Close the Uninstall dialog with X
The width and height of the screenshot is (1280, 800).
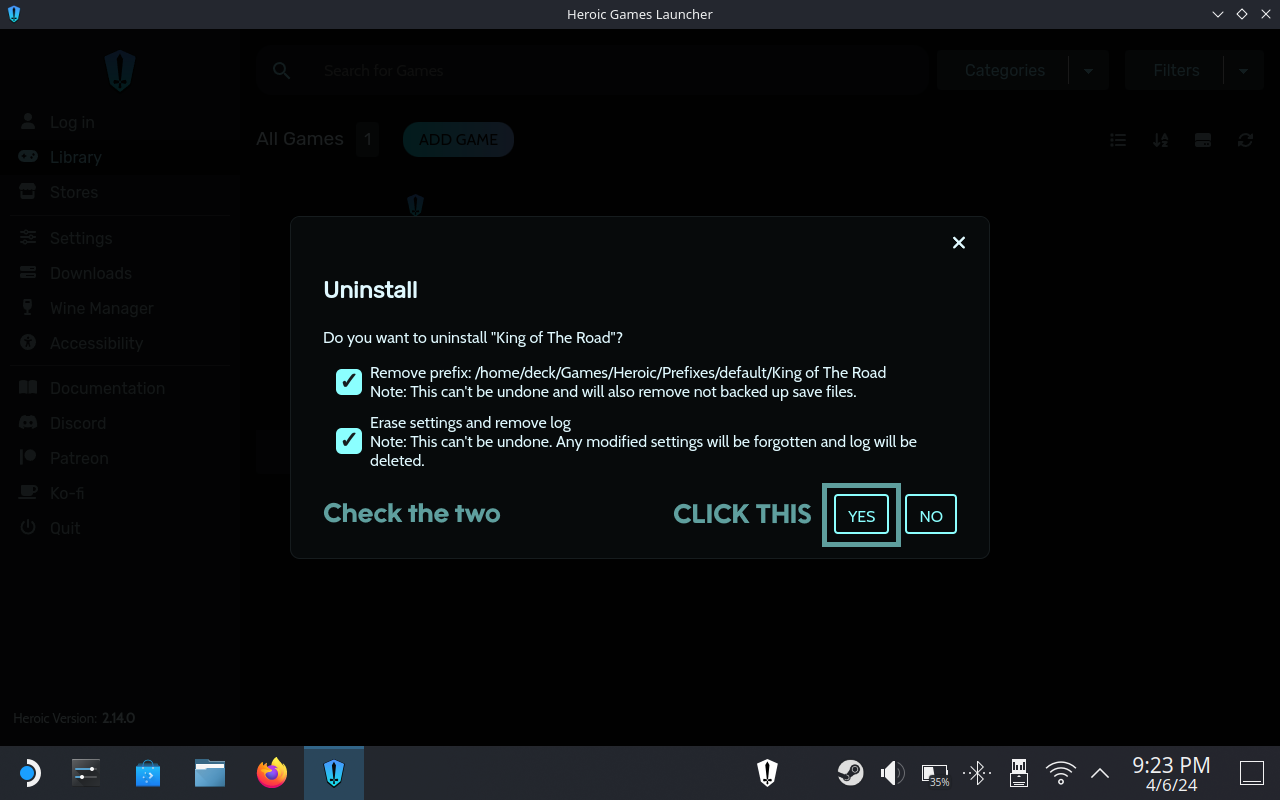[x=958, y=243]
